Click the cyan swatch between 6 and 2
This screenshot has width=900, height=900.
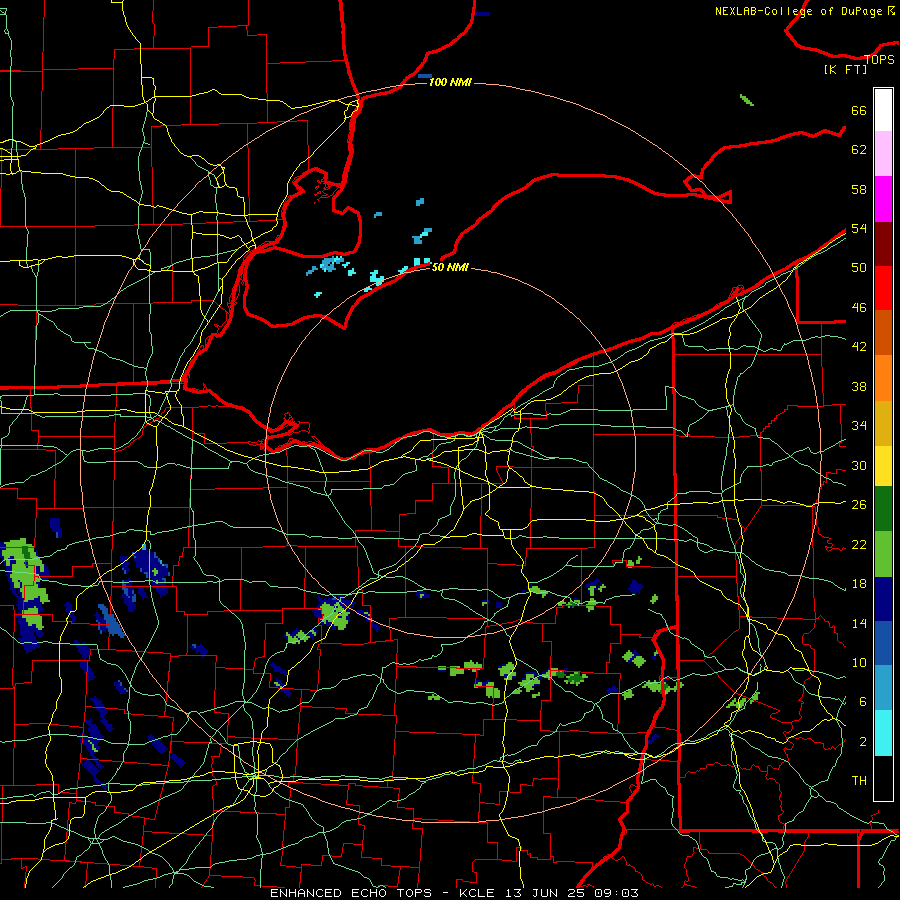click(883, 733)
